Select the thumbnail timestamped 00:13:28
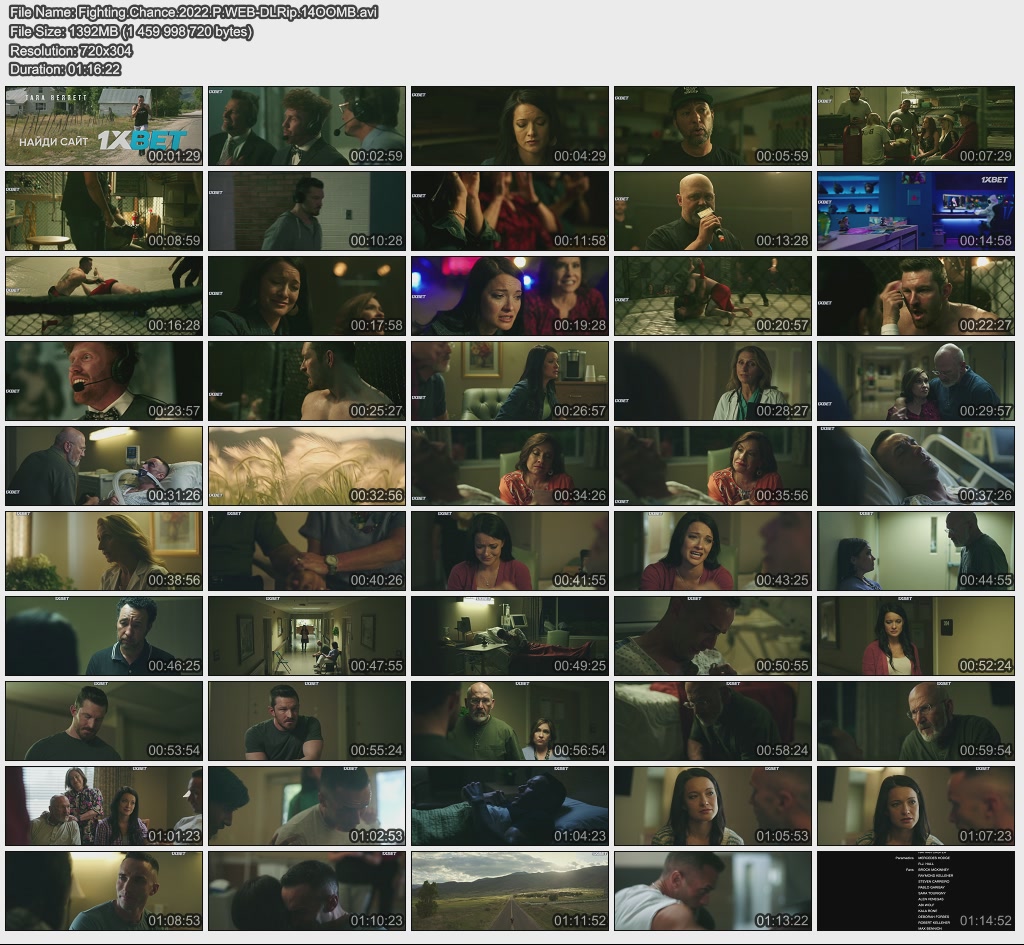The width and height of the screenshot is (1024, 945). pos(713,210)
